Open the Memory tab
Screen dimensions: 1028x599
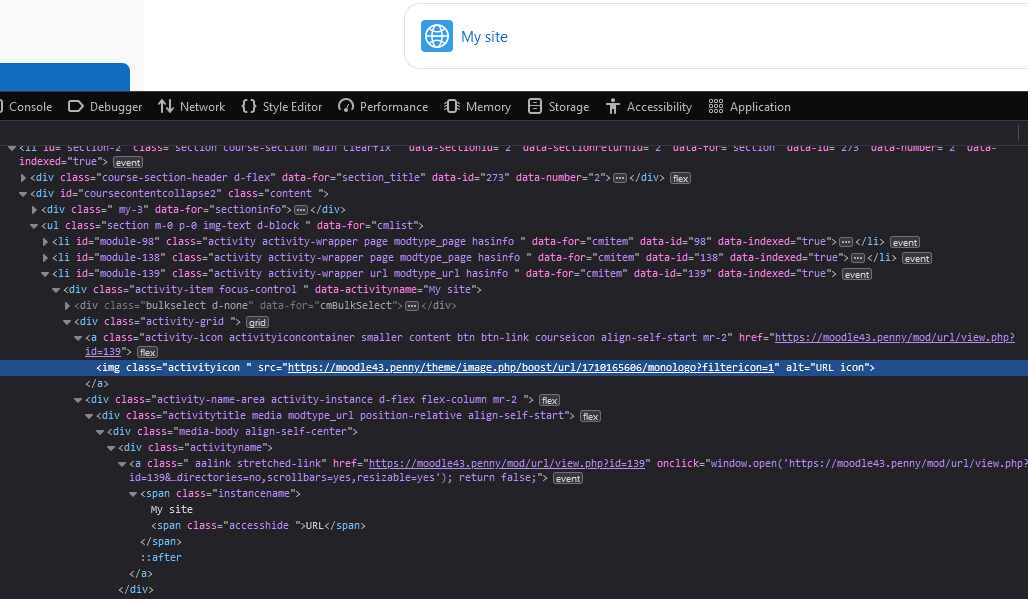[477, 107]
